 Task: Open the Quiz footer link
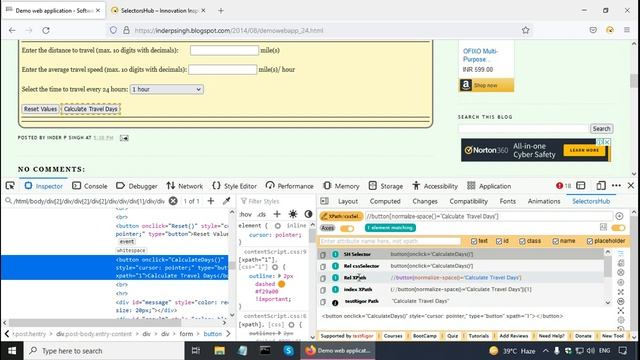(452, 336)
